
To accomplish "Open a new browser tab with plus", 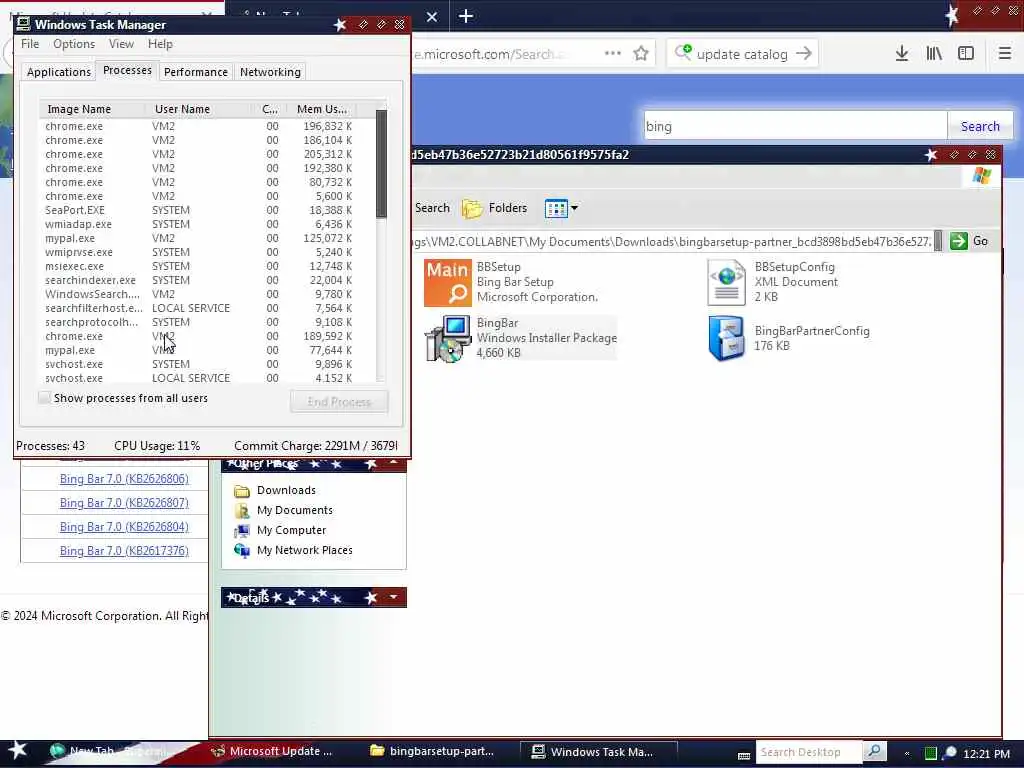I will point(466,16).
